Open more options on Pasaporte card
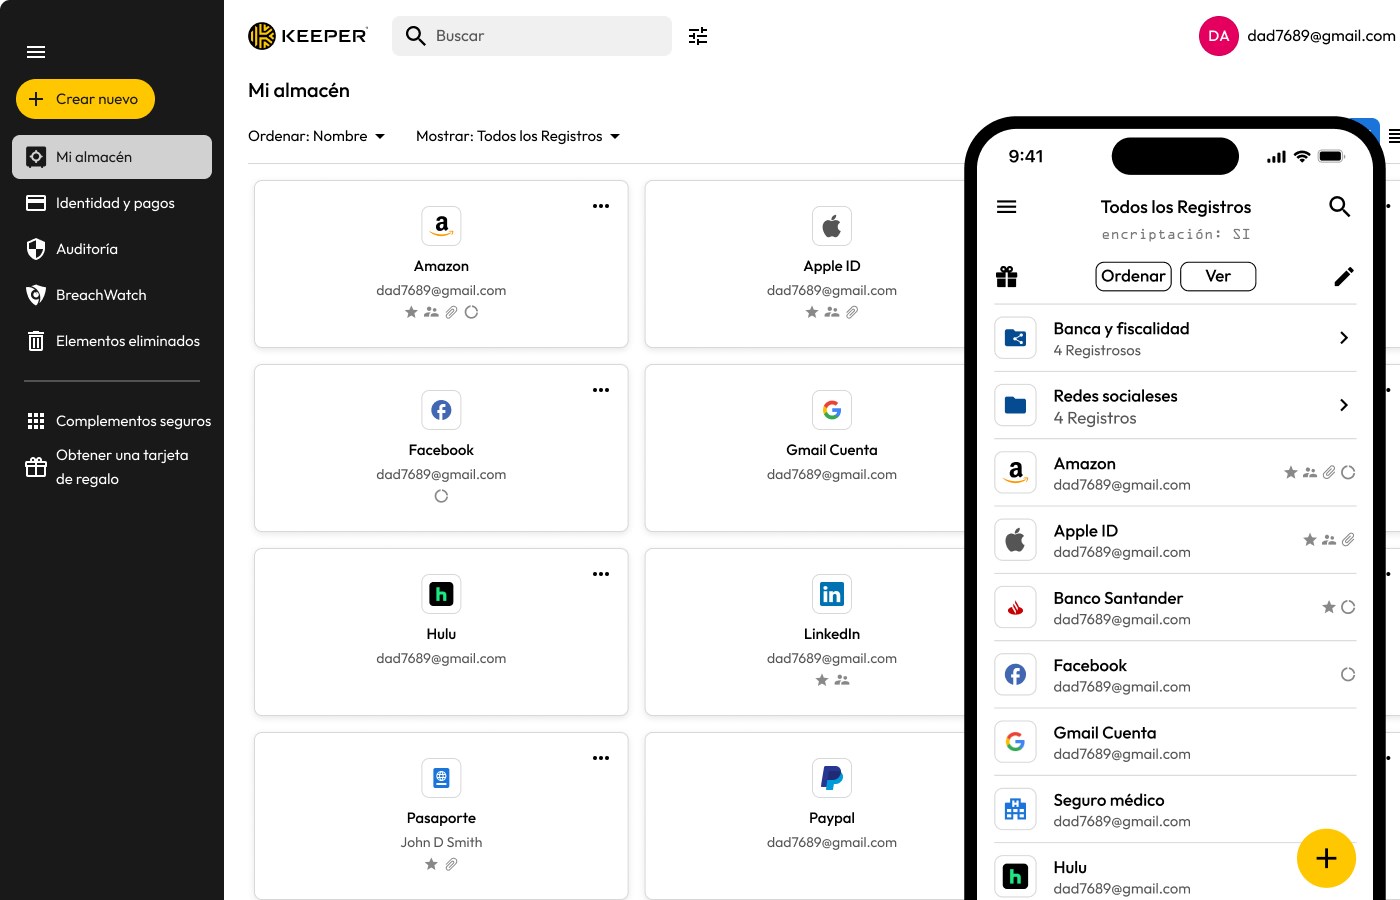 tap(601, 758)
